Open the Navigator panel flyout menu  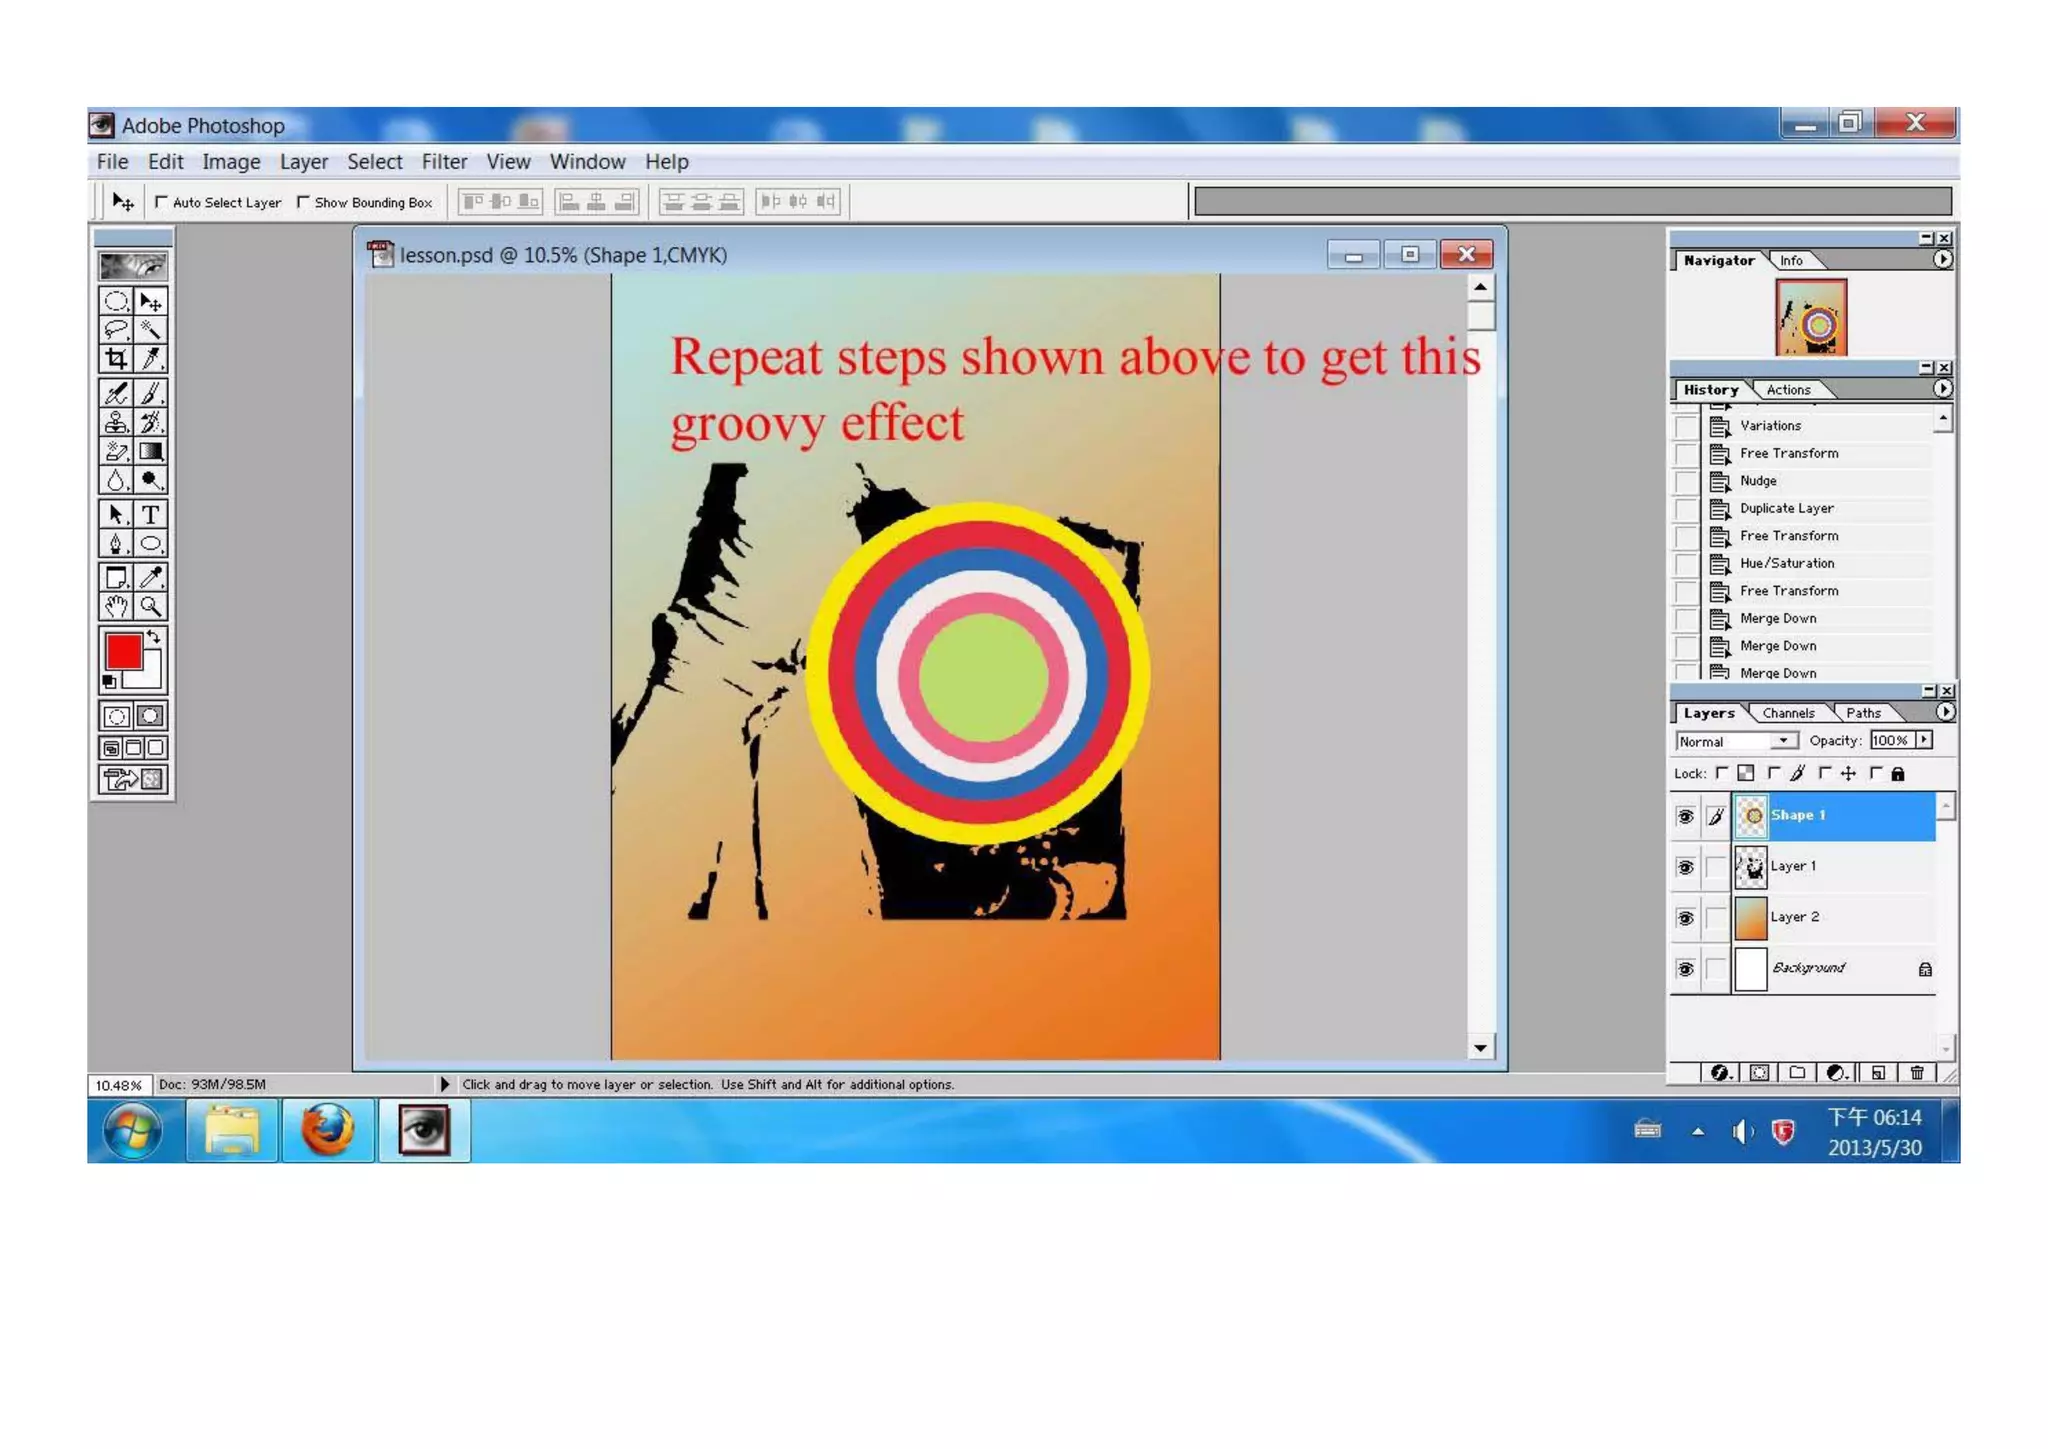coord(1942,259)
